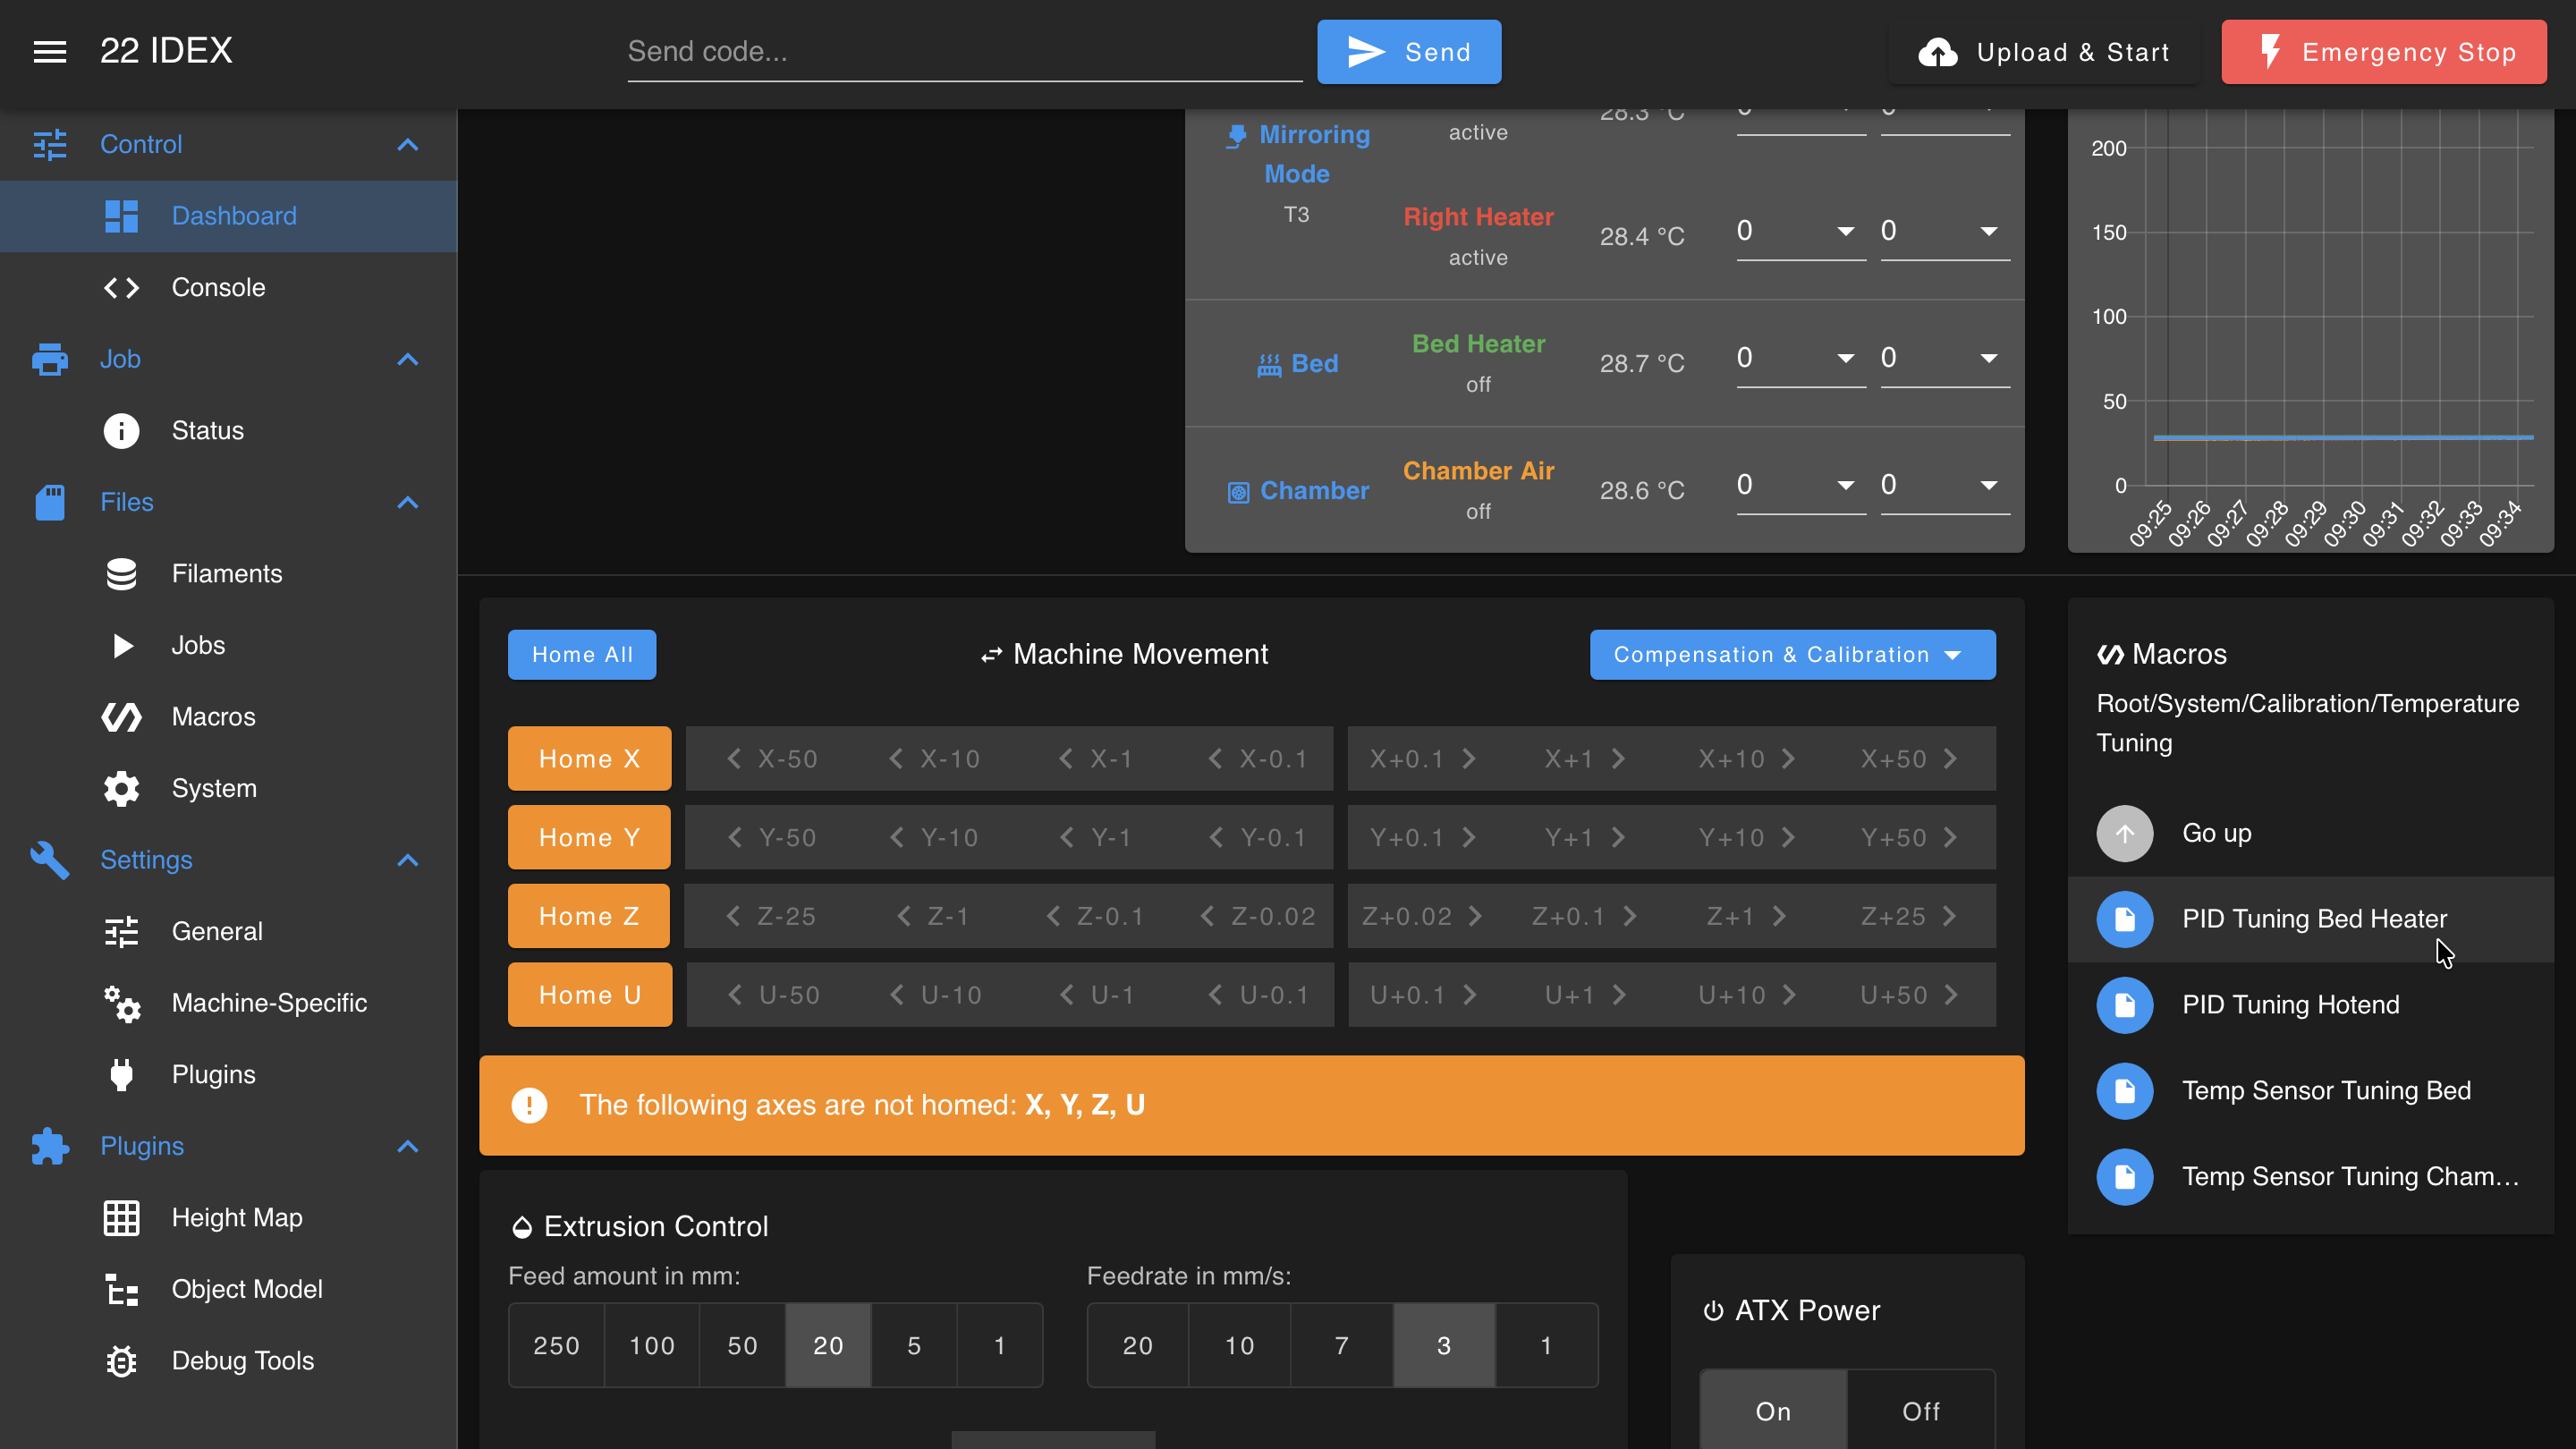Click the Machine-Specific gears icon
The width and height of the screenshot is (2576, 1449).
[122, 1003]
